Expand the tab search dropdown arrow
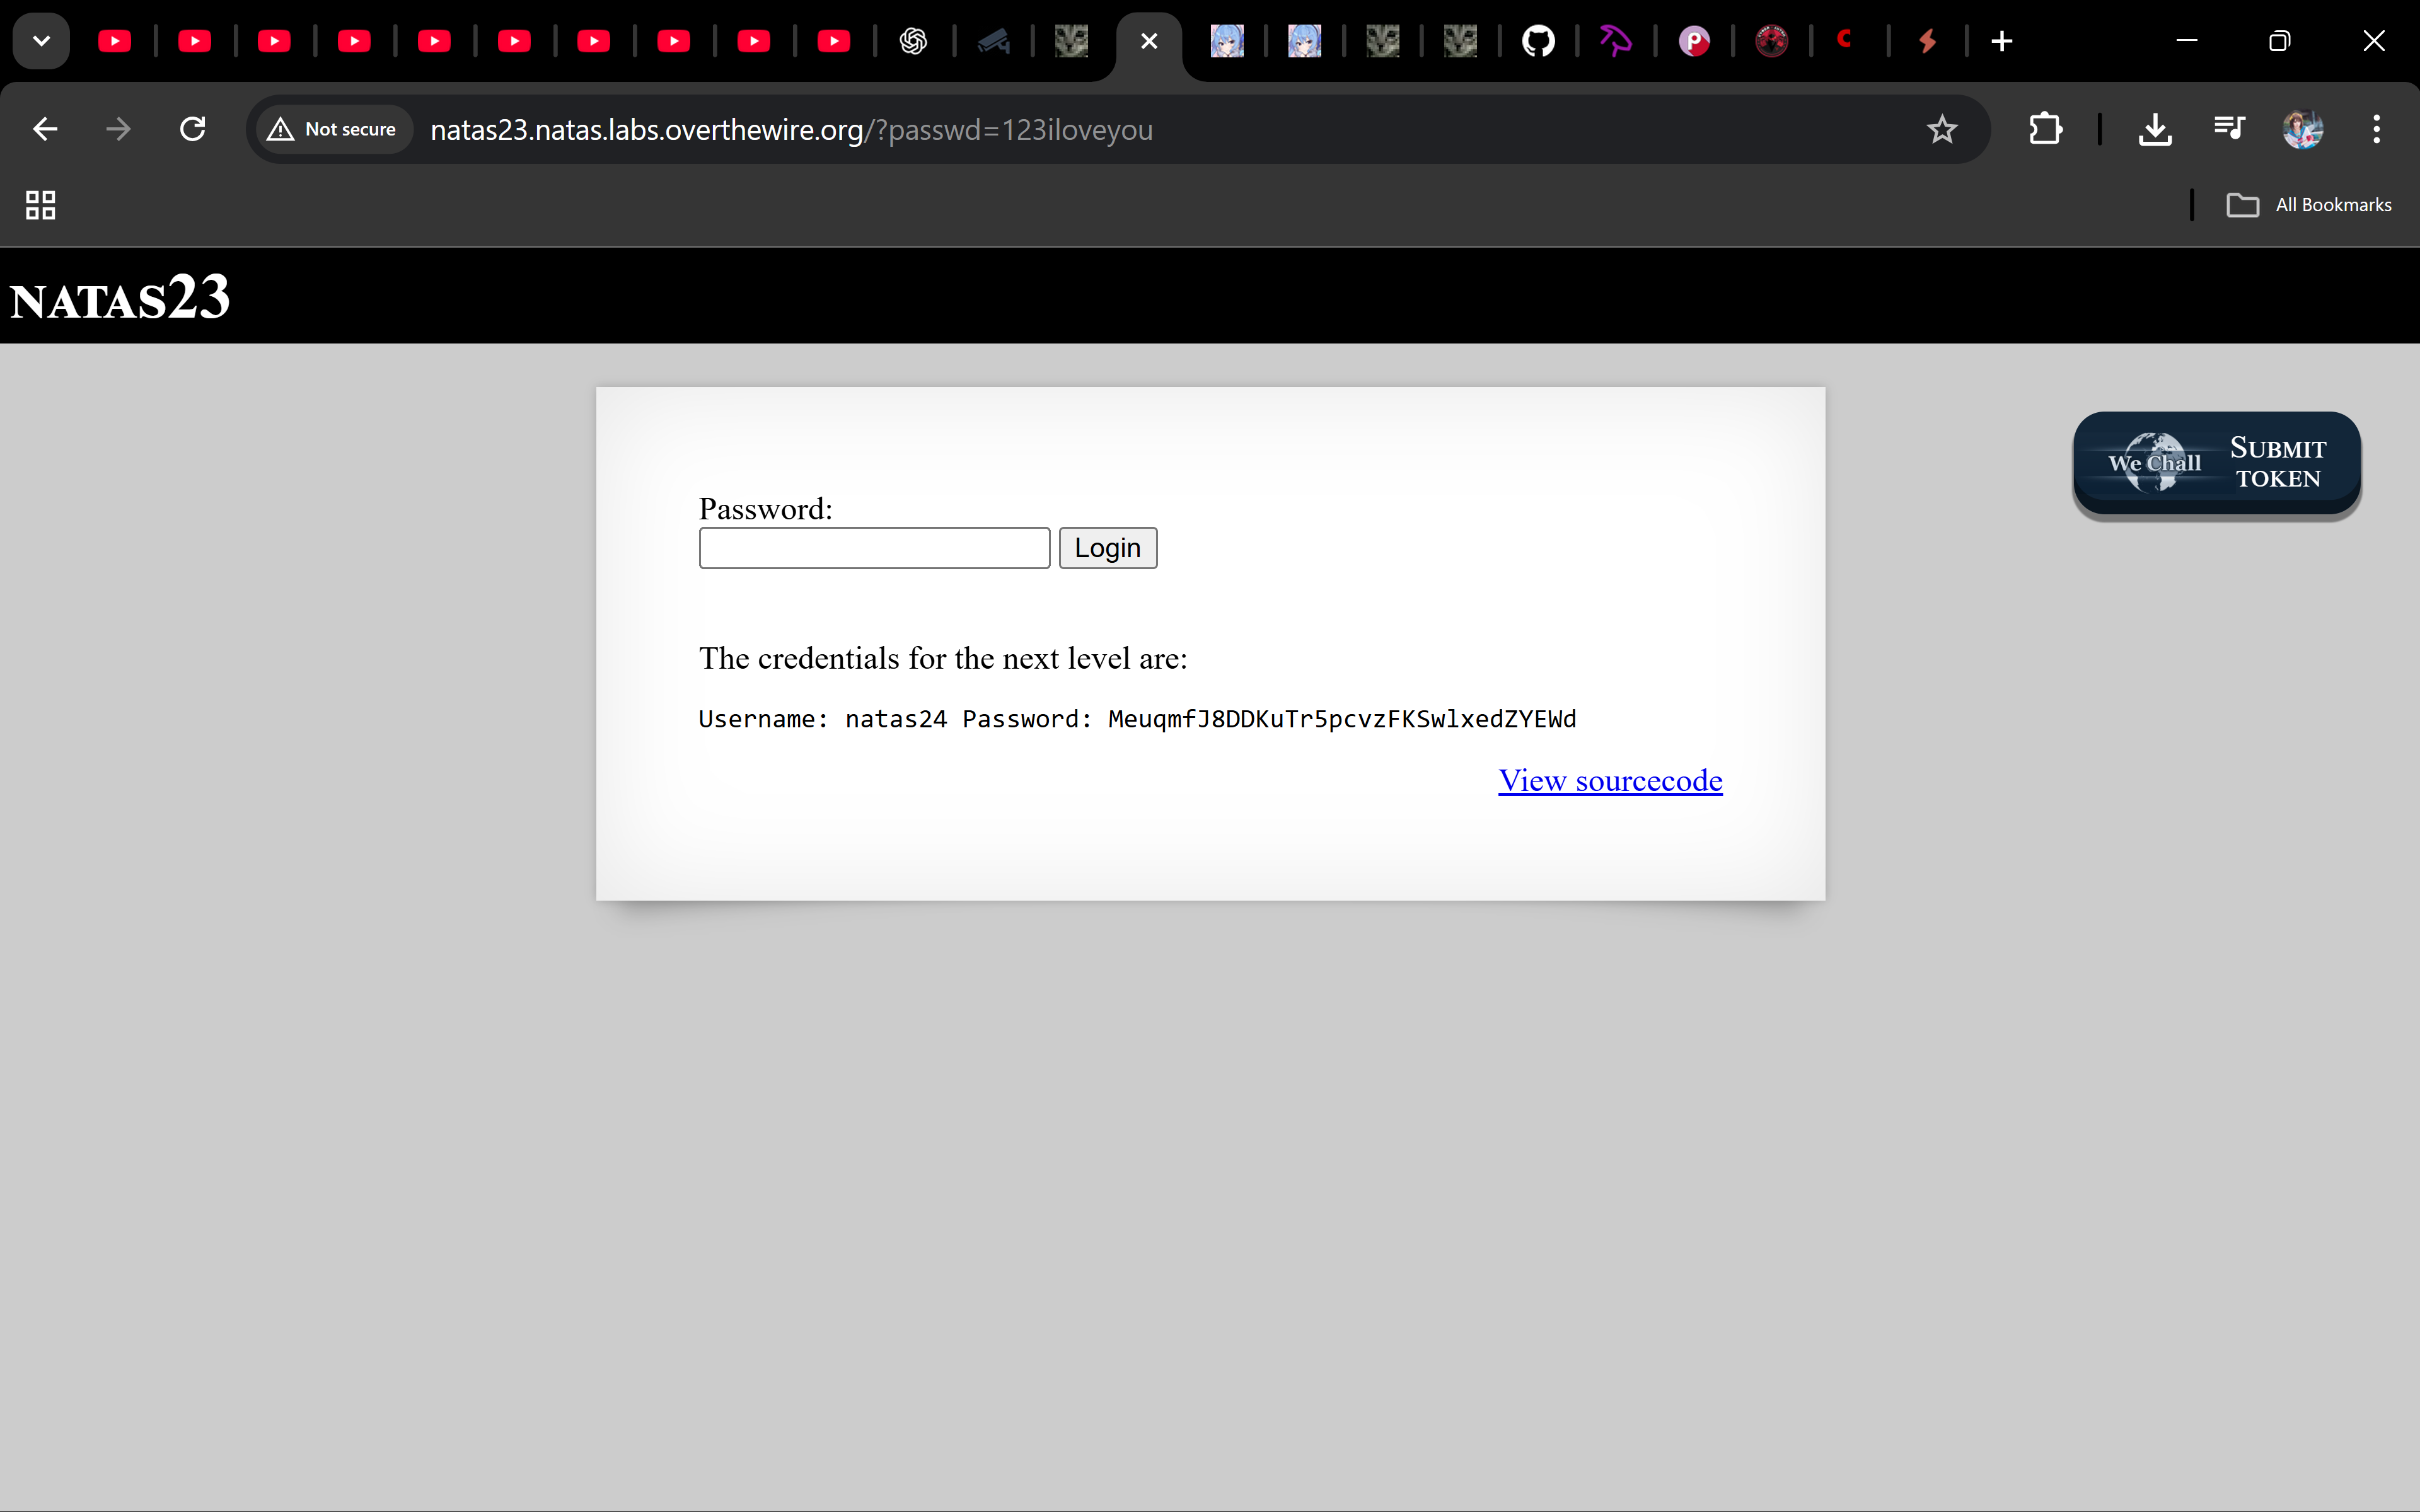Screen dimensions: 2420x1512 coord(41,41)
